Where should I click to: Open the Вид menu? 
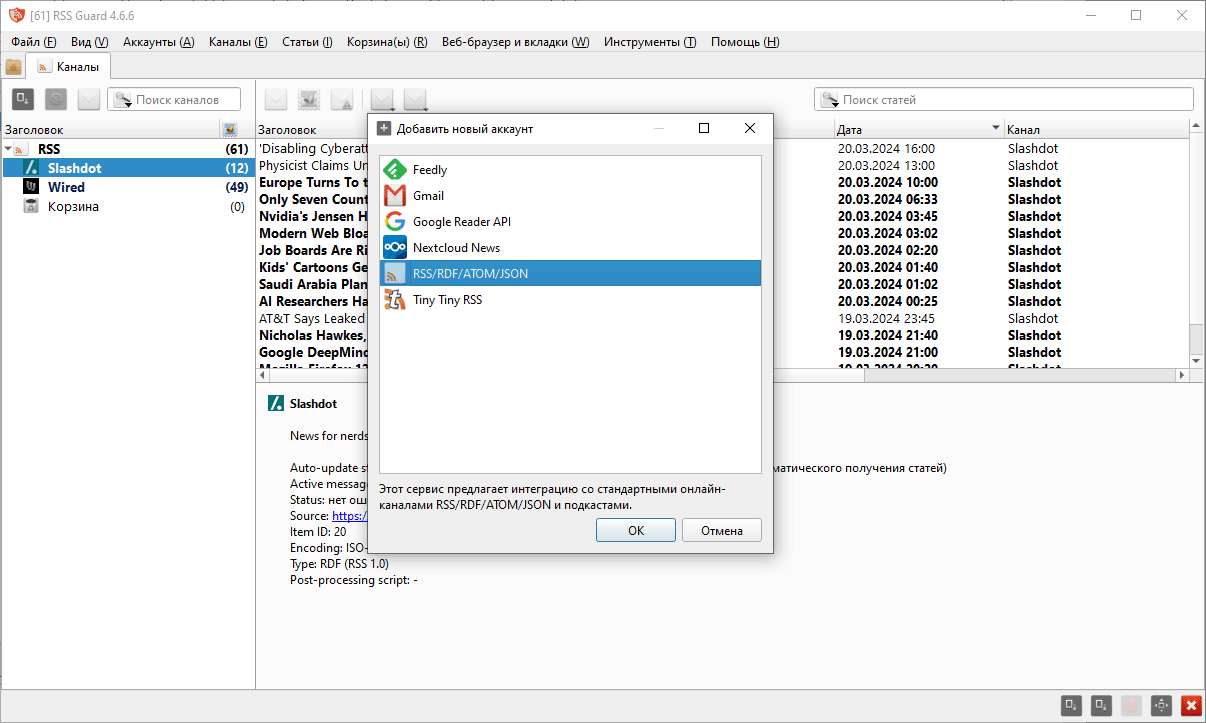click(89, 42)
